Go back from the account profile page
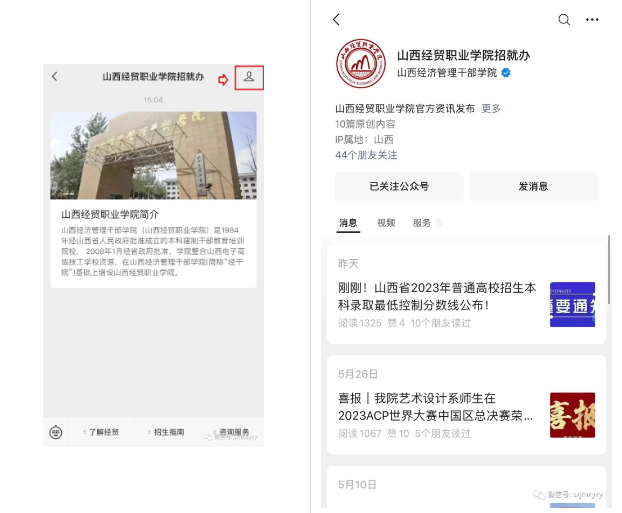Viewport: 622px width, 513px height. (336, 19)
